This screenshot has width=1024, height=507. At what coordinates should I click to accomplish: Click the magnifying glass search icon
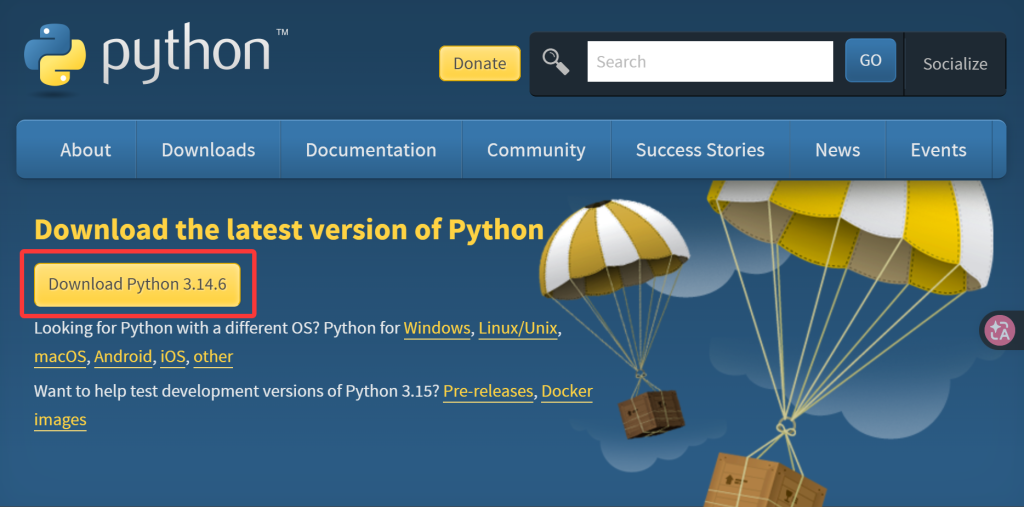coord(556,61)
